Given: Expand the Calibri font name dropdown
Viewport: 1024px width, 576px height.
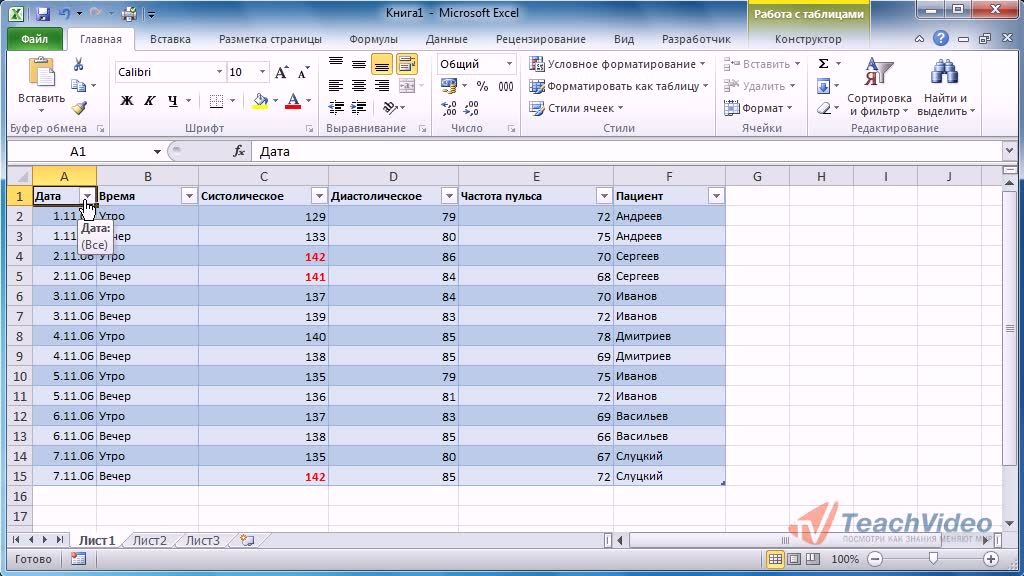Looking at the screenshot, I should click(x=219, y=73).
